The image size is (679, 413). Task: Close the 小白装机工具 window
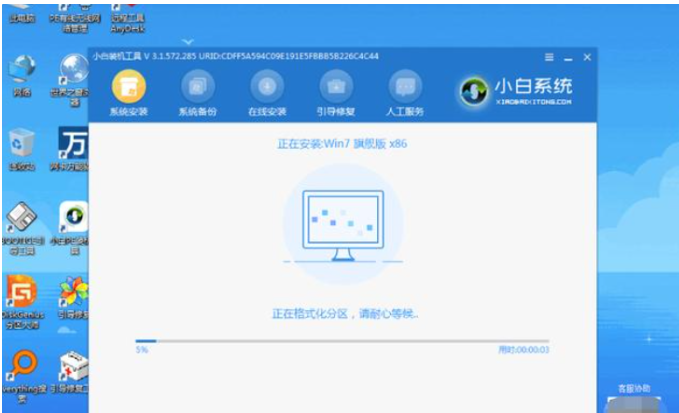587,57
